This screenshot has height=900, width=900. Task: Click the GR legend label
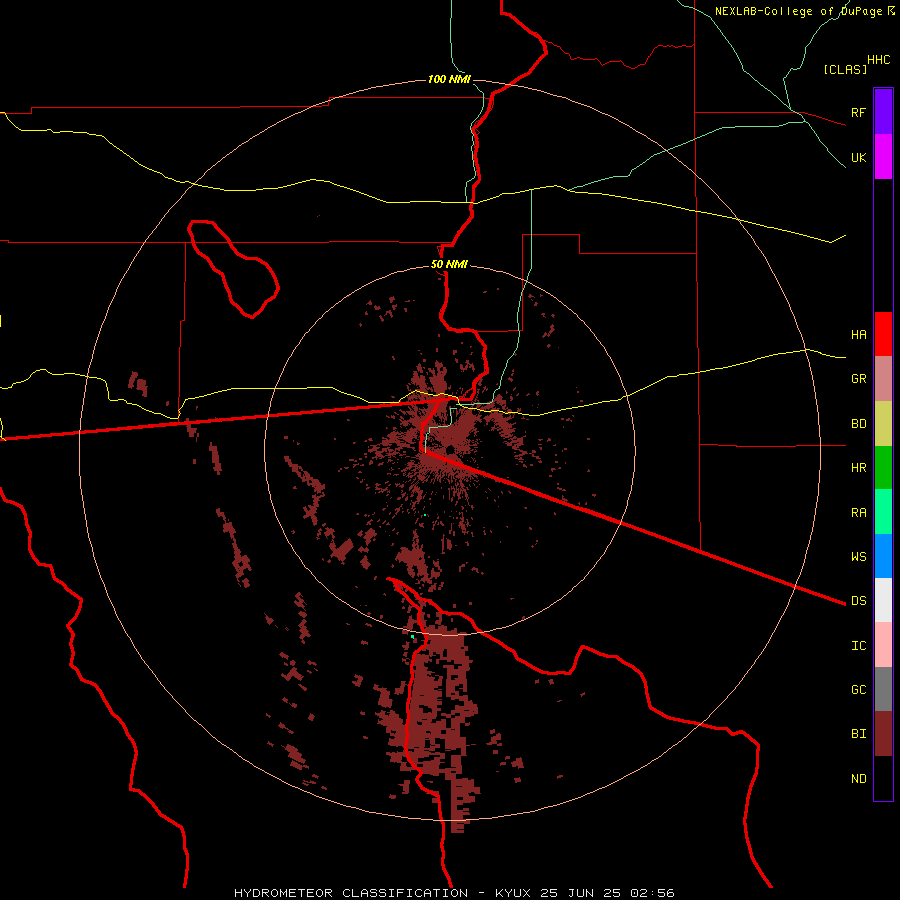(859, 379)
